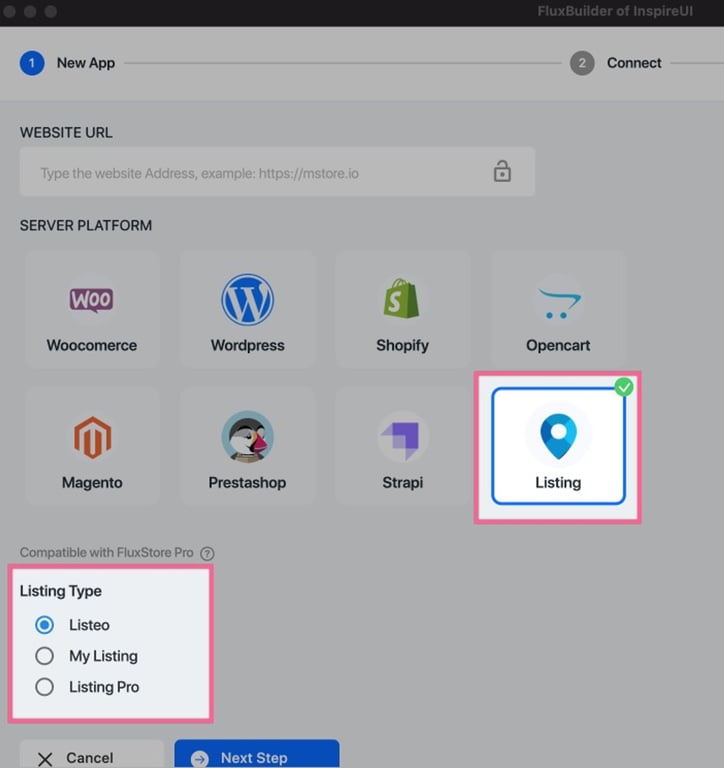Proceed with the Next Step button

coord(257,754)
